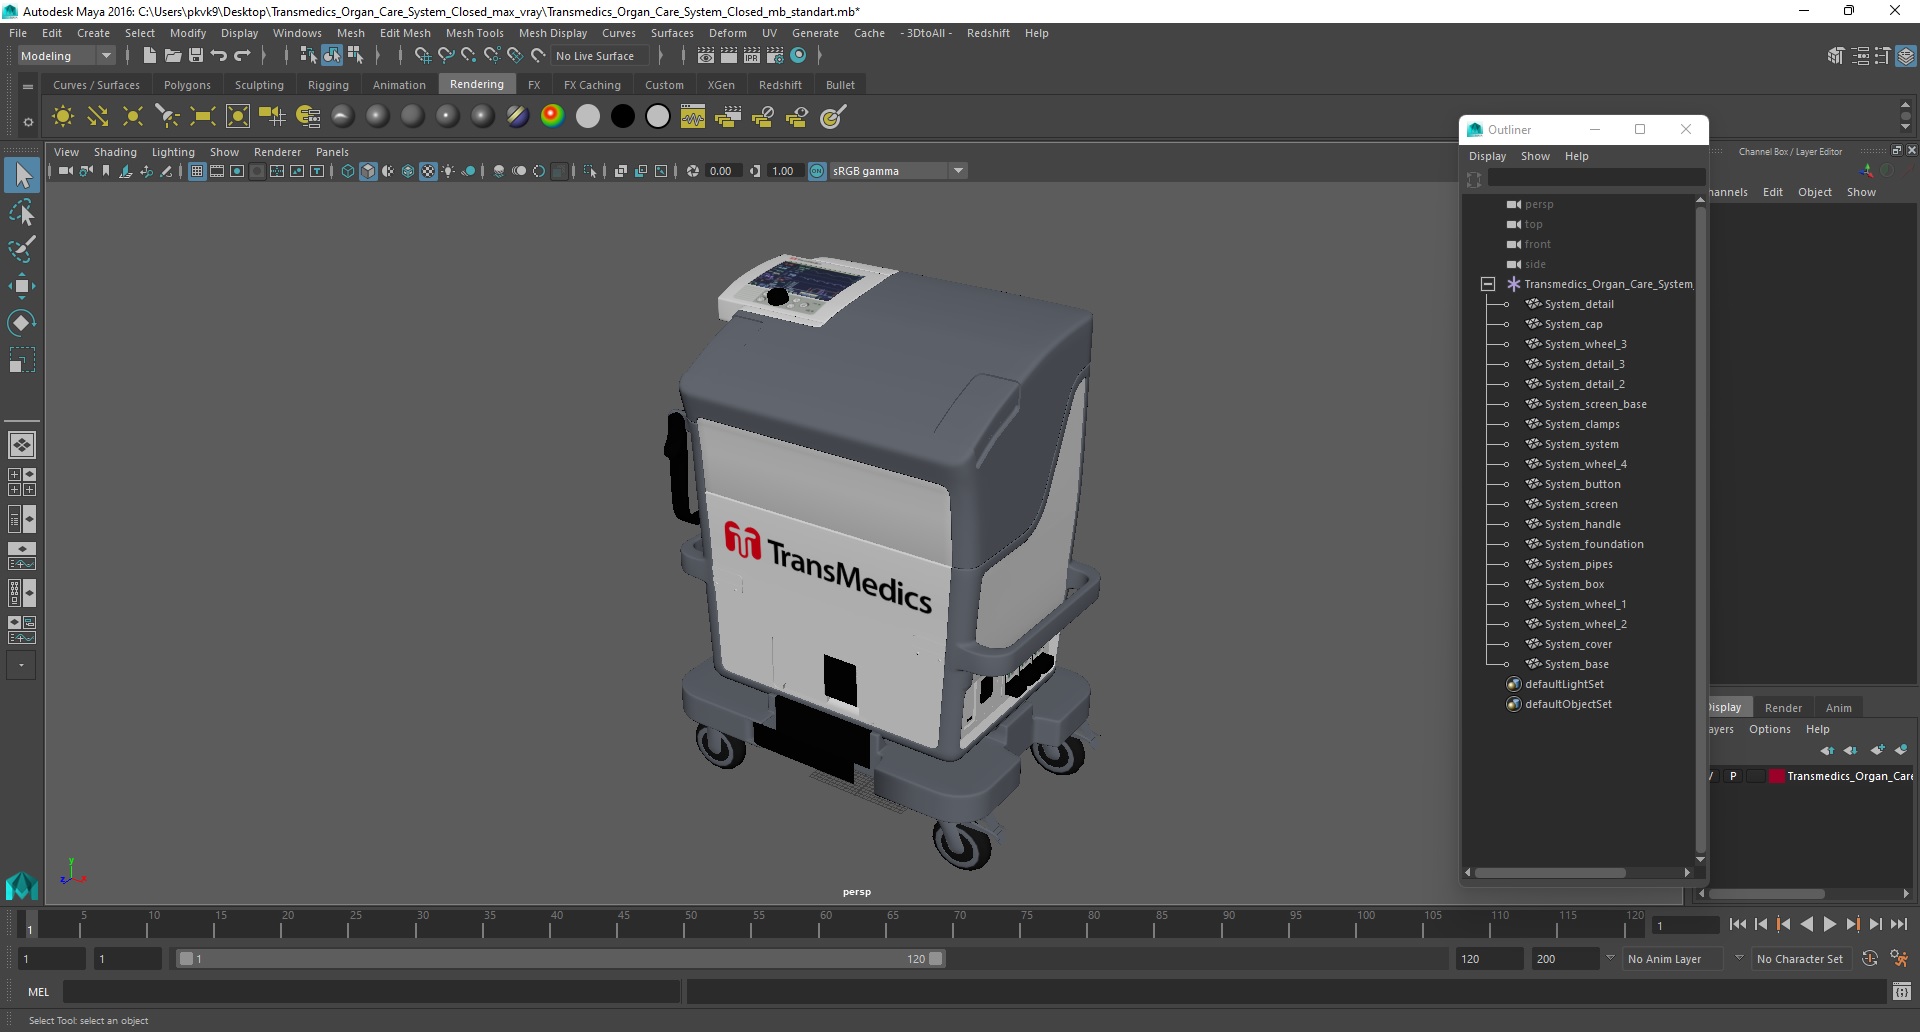Viewport: 1920px width, 1032px height.
Task: Click the Scale tool icon
Action: [x=21, y=360]
